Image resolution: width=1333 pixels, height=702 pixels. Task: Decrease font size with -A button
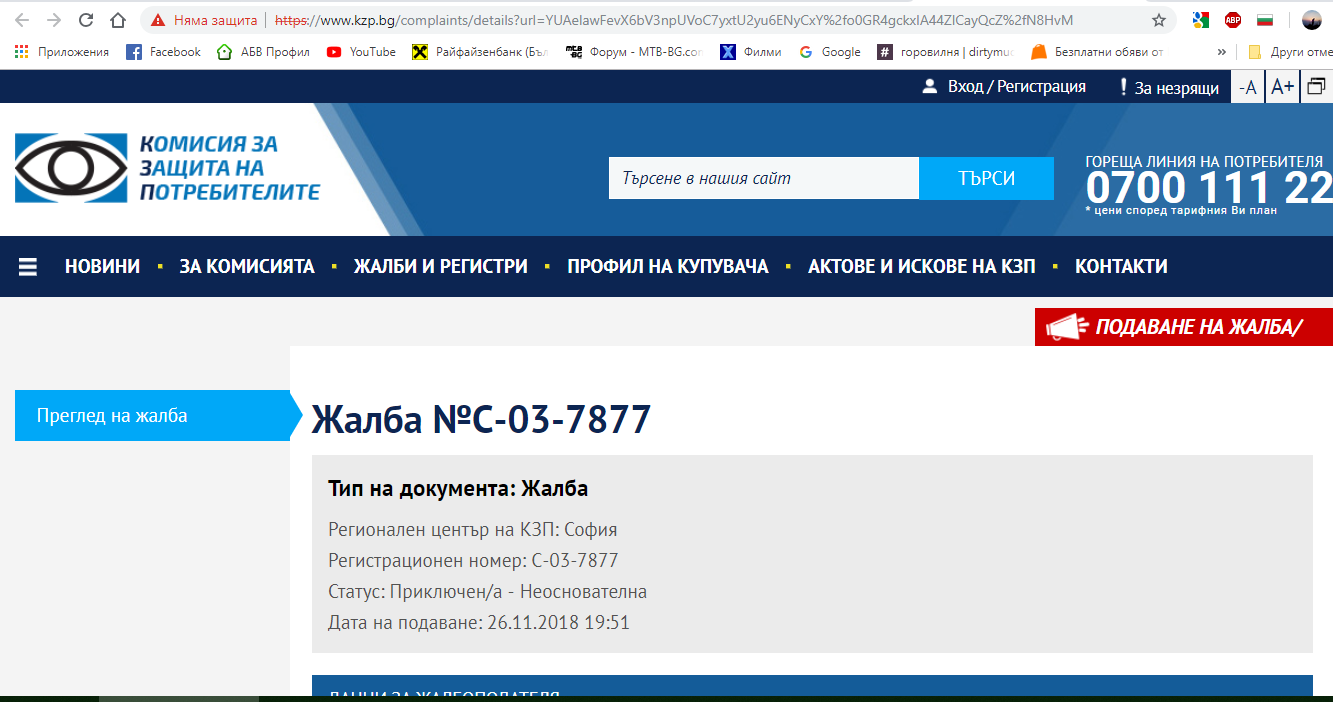[1247, 87]
